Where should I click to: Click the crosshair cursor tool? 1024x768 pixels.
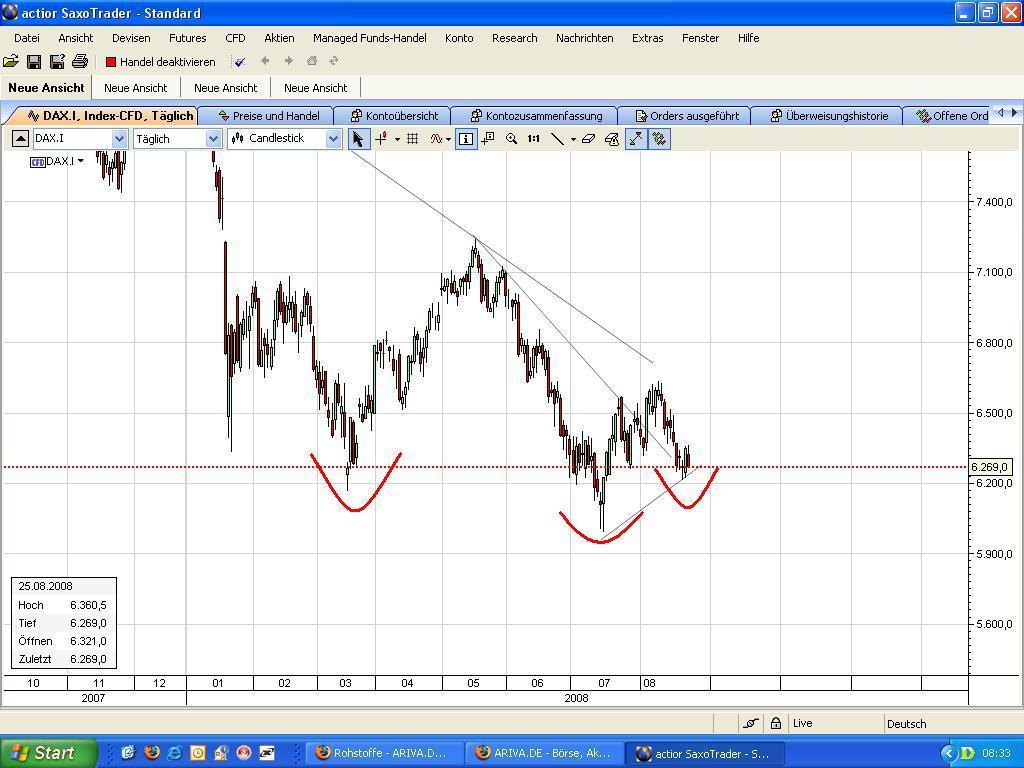pos(381,138)
